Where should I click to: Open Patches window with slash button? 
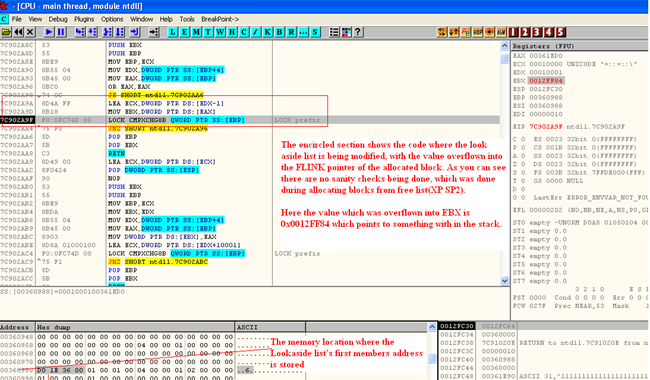pos(256,32)
